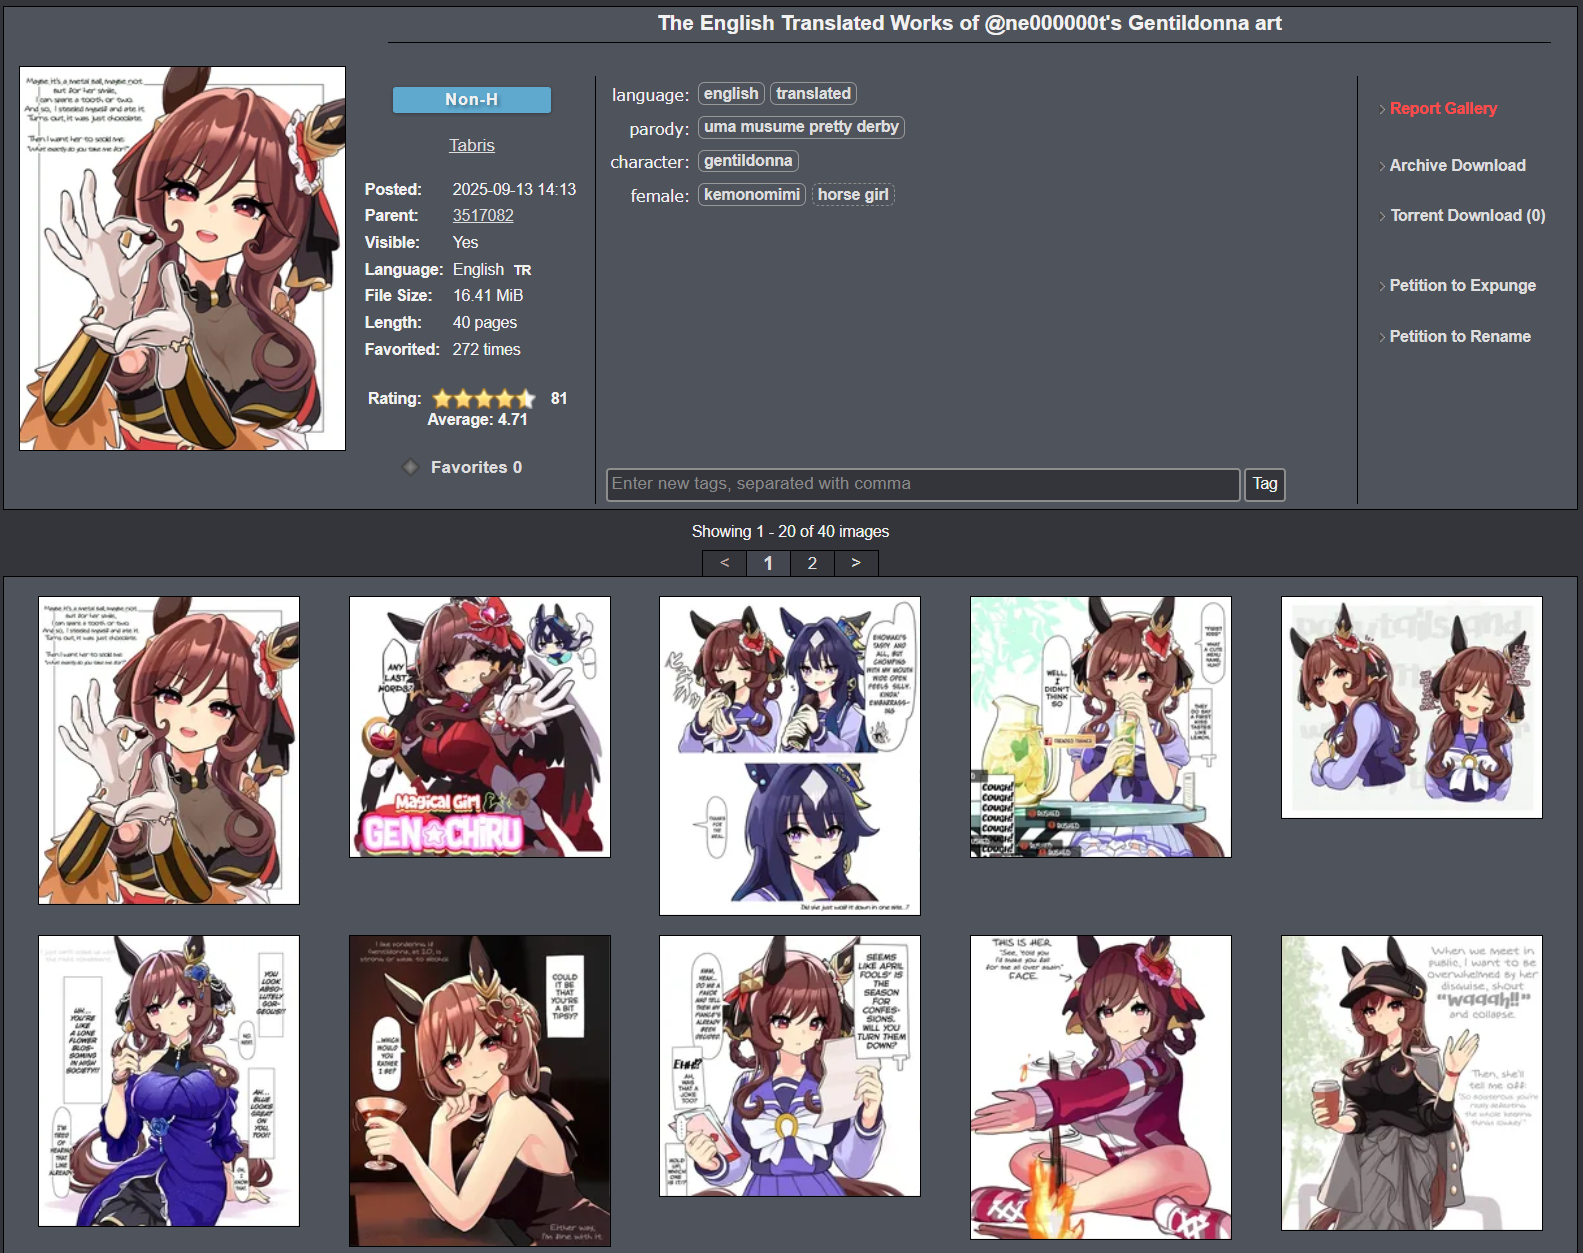The height and width of the screenshot is (1253, 1583).
Task: Open the lemonade pitcher thumbnail
Action: click(1101, 727)
